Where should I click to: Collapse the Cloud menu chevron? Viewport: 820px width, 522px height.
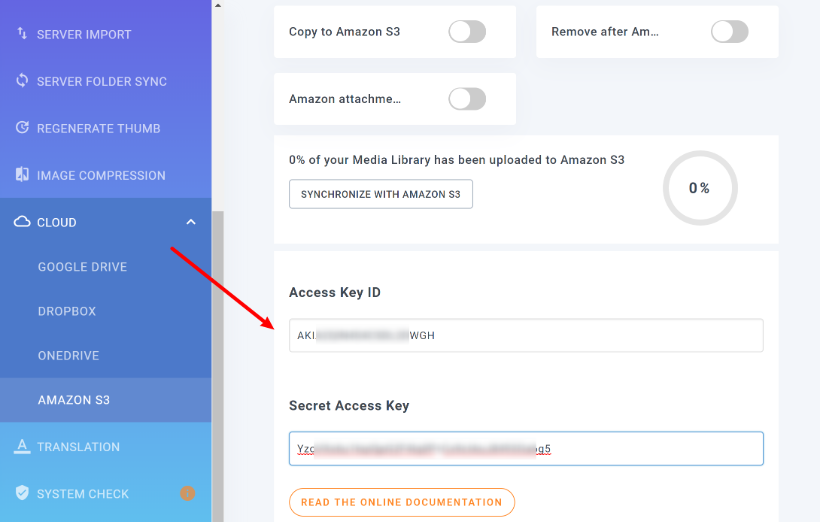191,222
